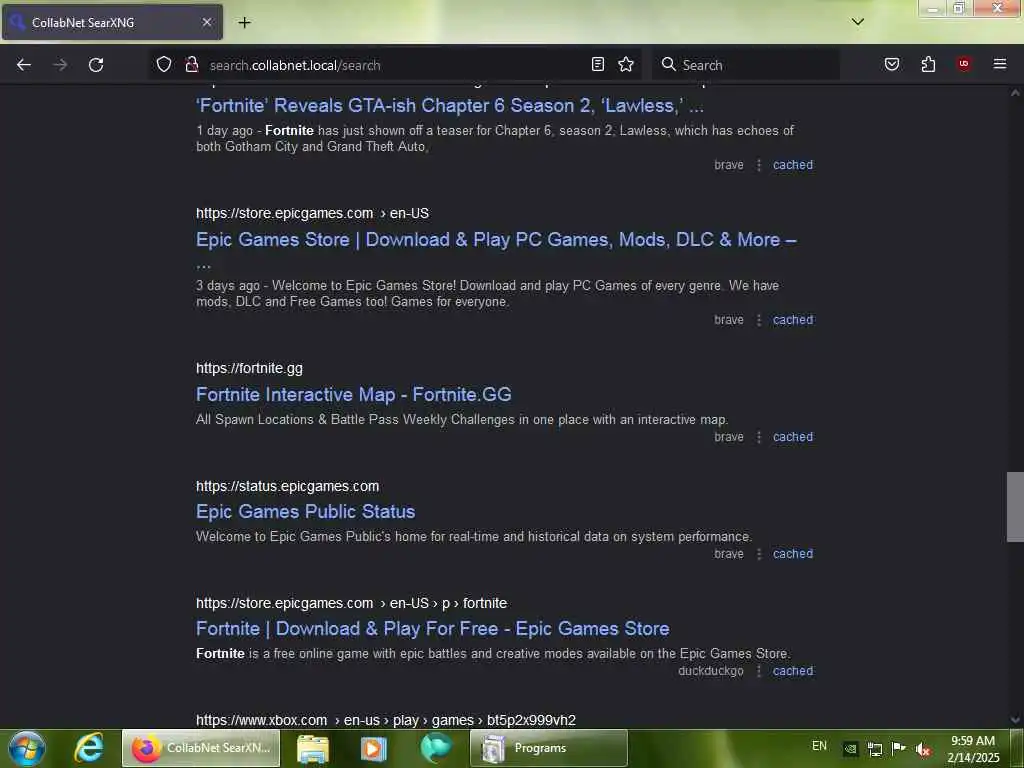The width and height of the screenshot is (1024, 768).
Task: Open Epic Games Public Status result
Action: pyautogui.click(x=305, y=511)
